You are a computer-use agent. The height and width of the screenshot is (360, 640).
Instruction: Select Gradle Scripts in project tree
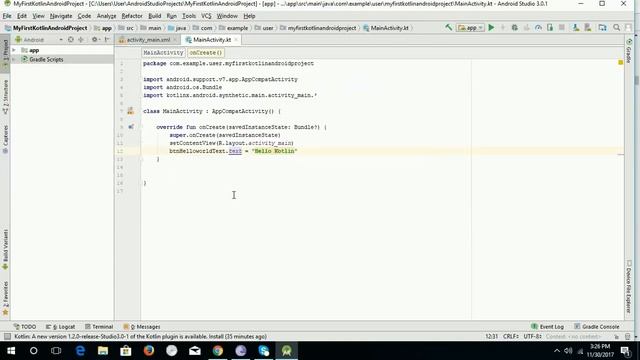tap(46, 59)
